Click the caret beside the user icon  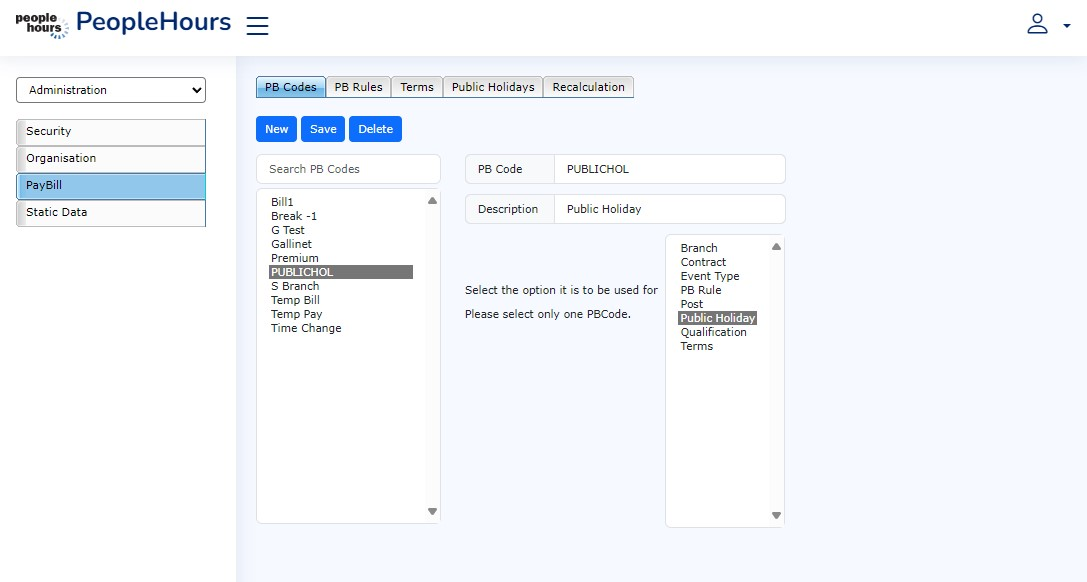(1066, 27)
